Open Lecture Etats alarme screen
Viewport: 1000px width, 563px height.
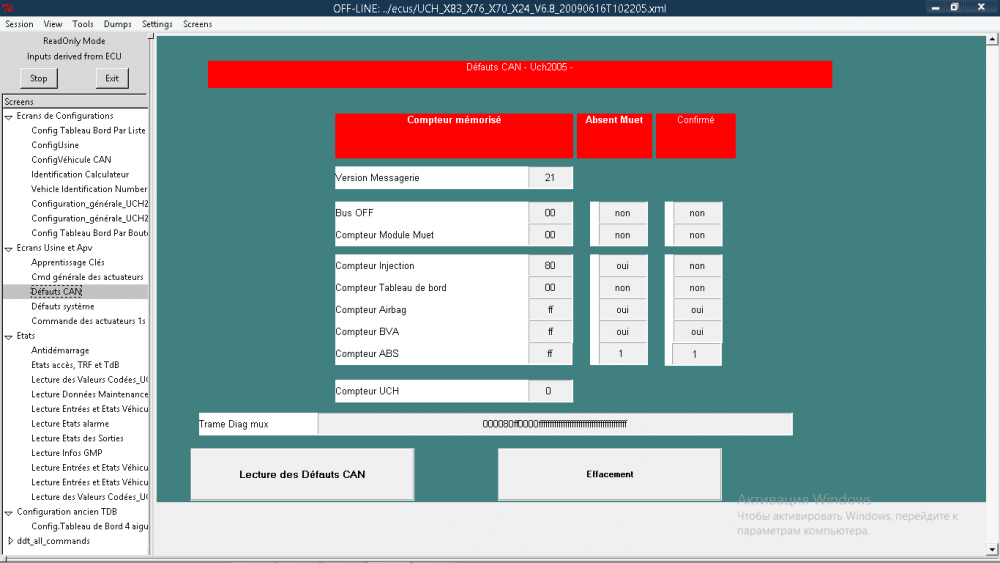(x=70, y=423)
